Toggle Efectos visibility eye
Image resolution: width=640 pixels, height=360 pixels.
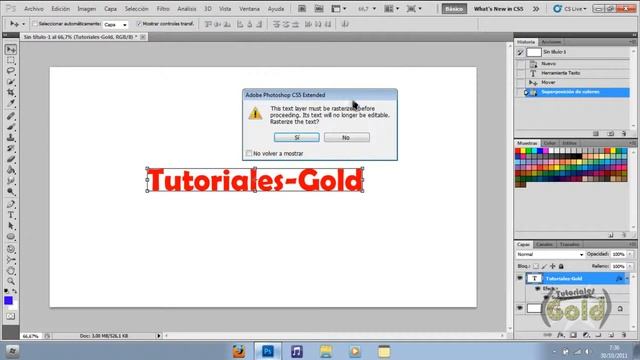[x=538, y=289]
